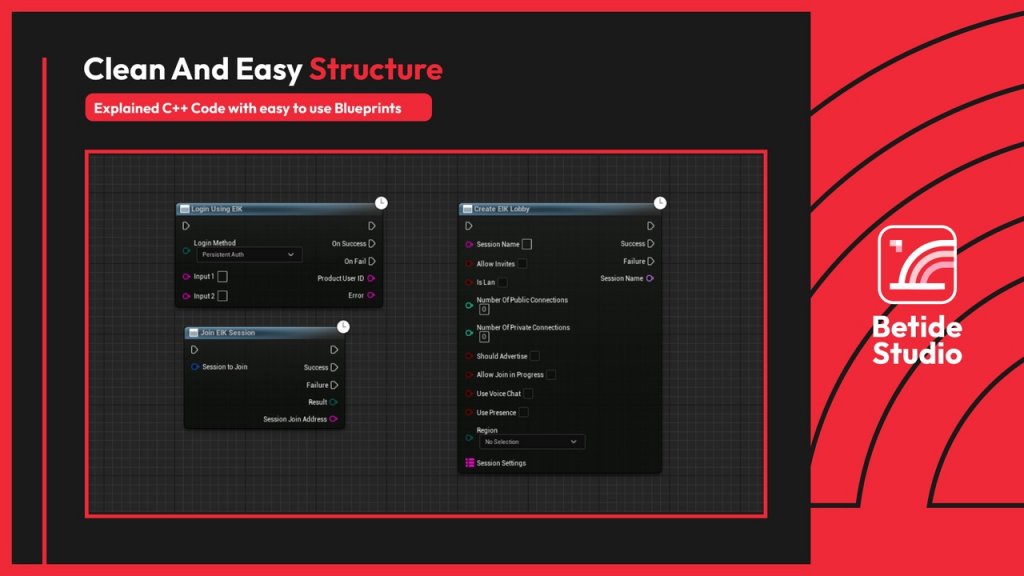Click the Input 2 text field
This screenshot has height=576, width=1024.
222,296
